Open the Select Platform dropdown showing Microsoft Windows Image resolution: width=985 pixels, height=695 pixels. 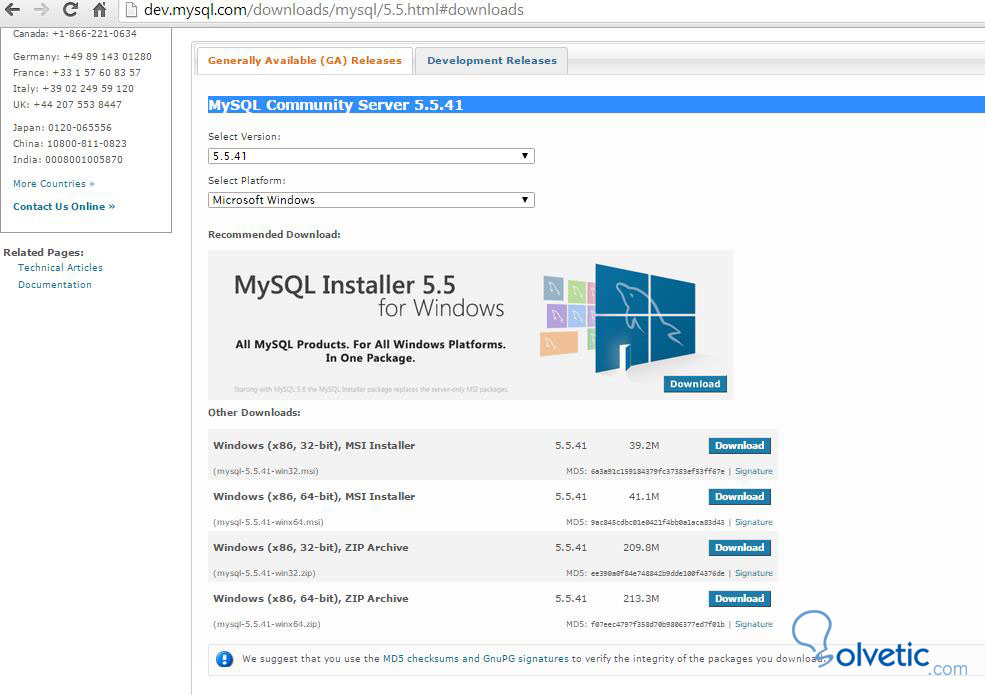(x=371, y=200)
